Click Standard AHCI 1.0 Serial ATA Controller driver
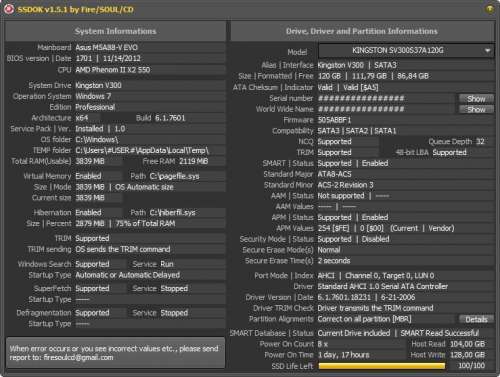This screenshot has height=377, width=500. [x=383, y=287]
